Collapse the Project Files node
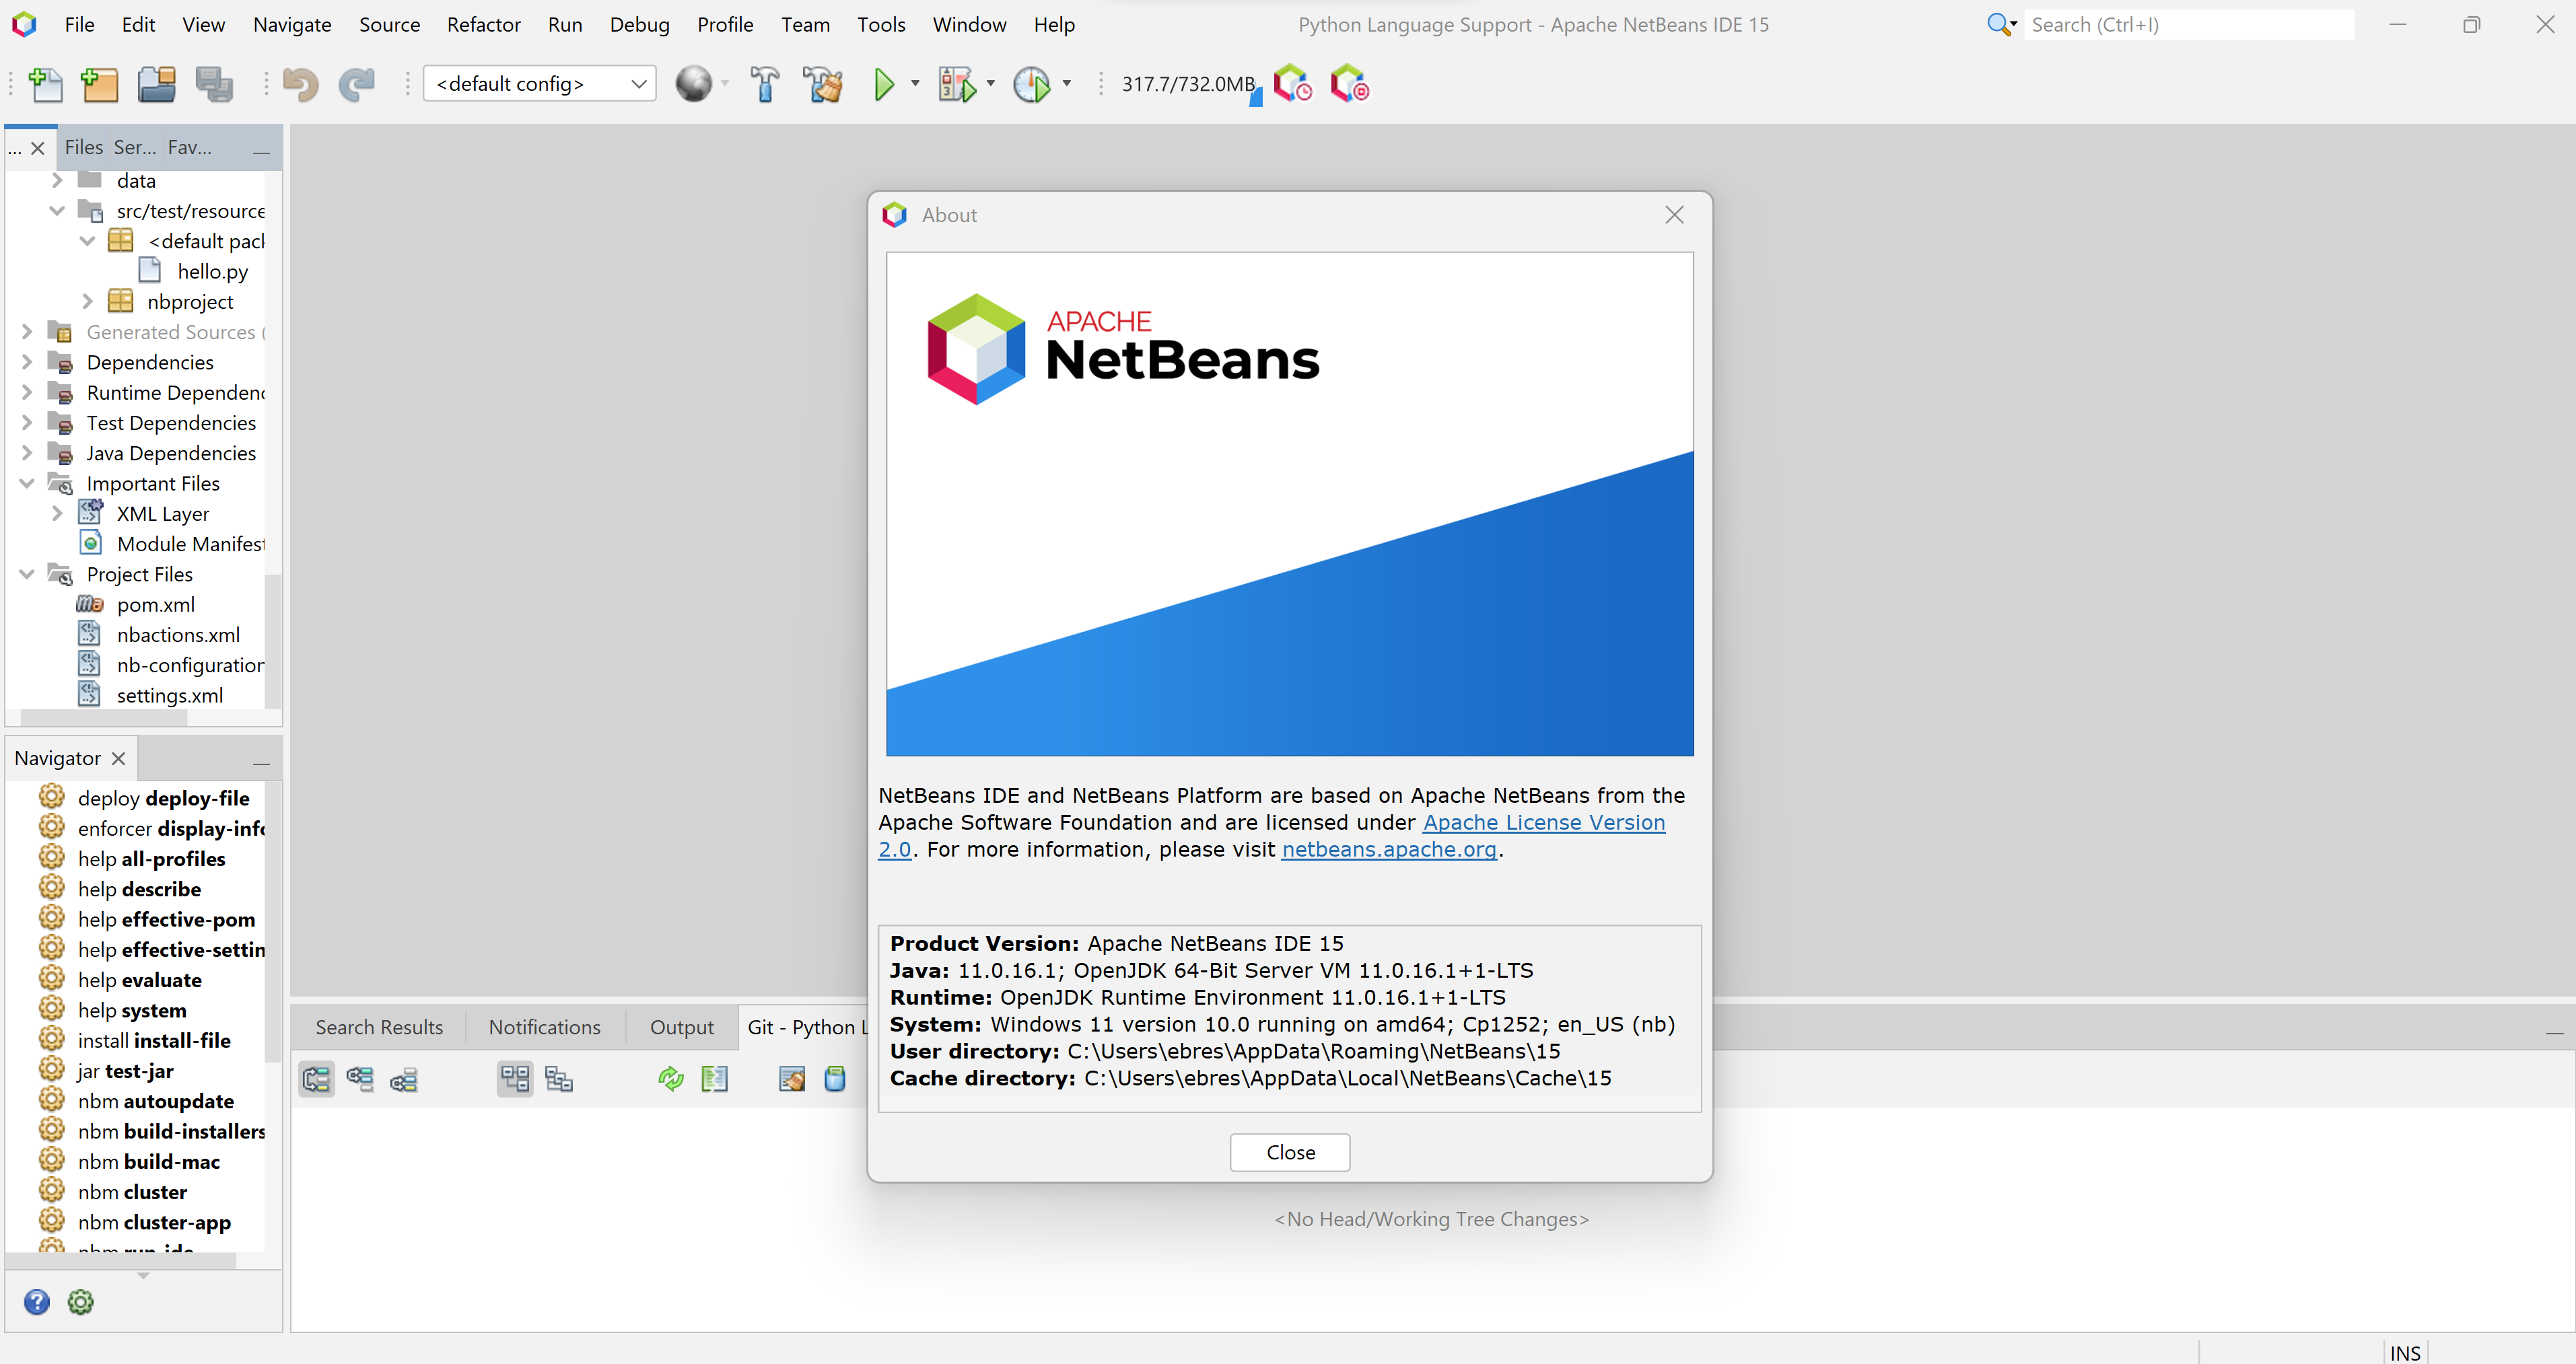This screenshot has height=1364, width=2576. pyautogui.click(x=27, y=574)
